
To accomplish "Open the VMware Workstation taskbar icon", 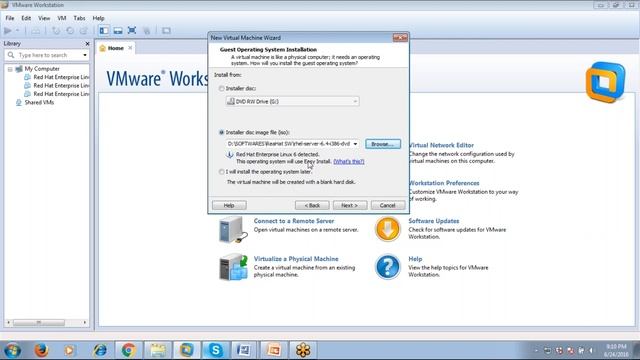I will click(187, 350).
